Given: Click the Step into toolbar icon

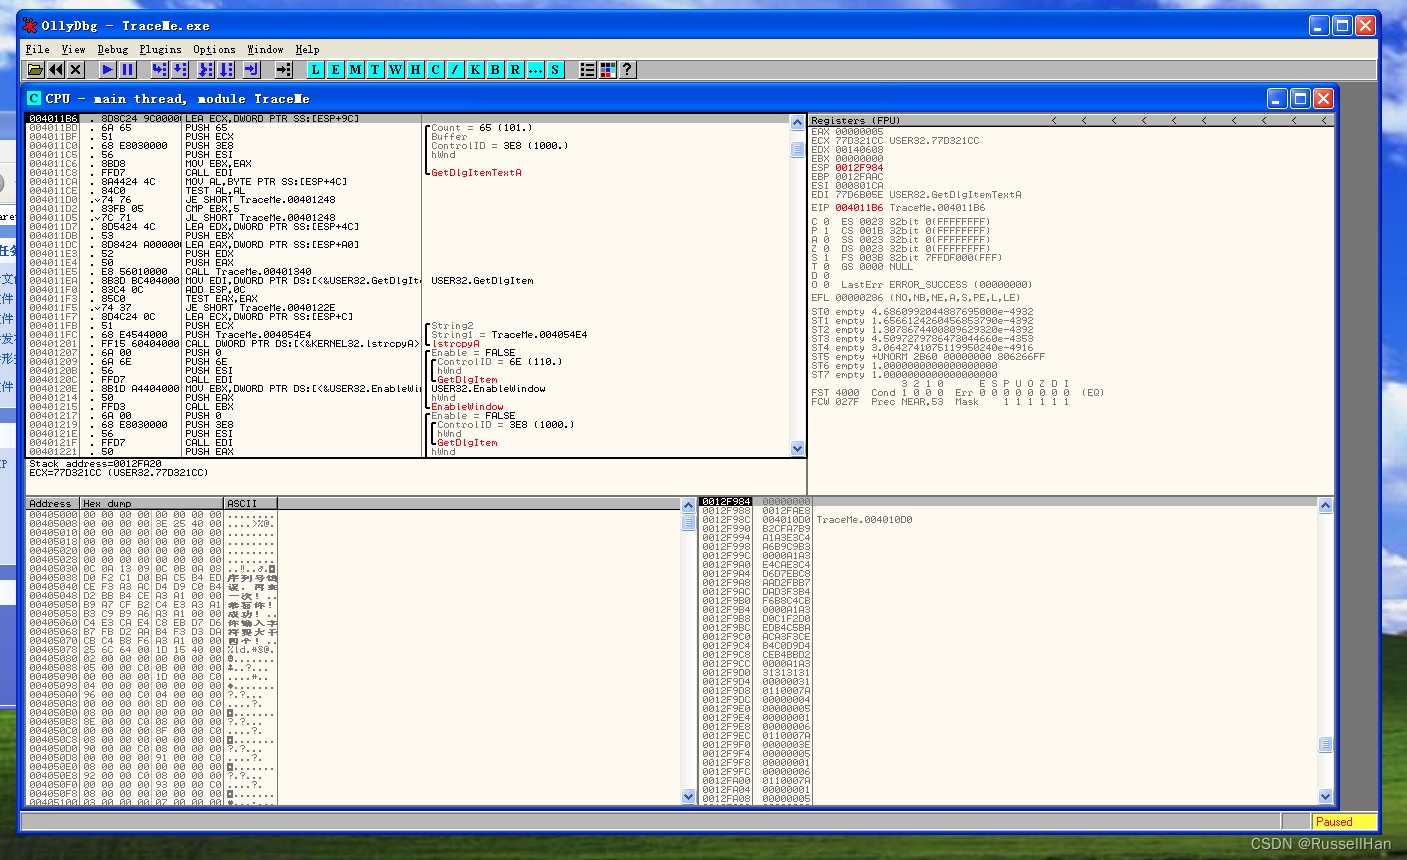Looking at the screenshot, I should [x=159, y=69].
